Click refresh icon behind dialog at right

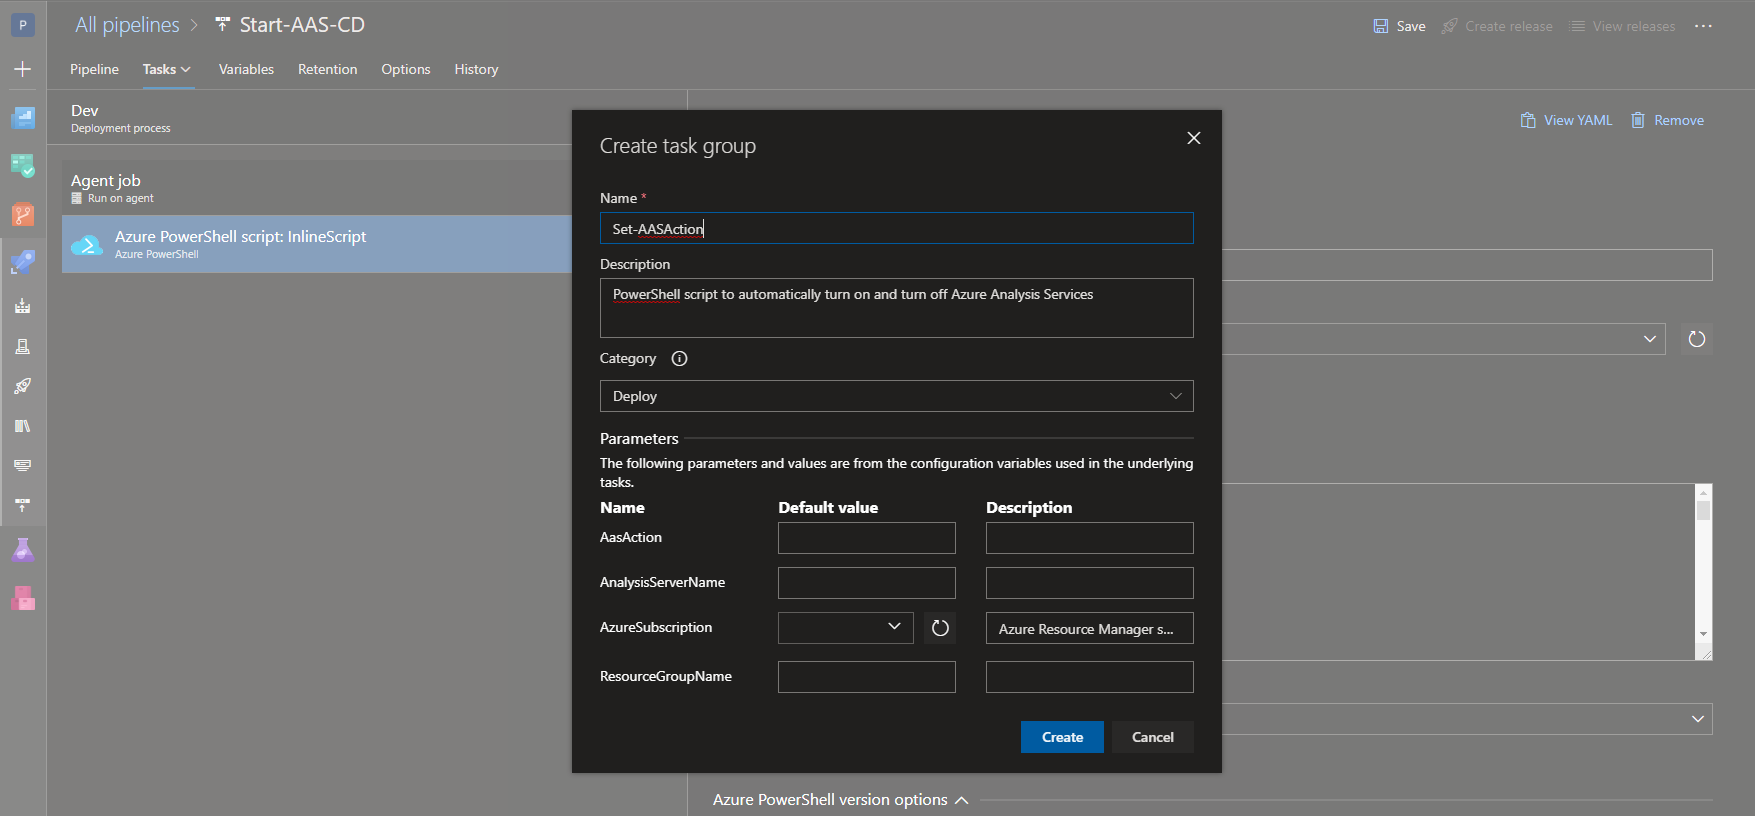click(1697, 339)
